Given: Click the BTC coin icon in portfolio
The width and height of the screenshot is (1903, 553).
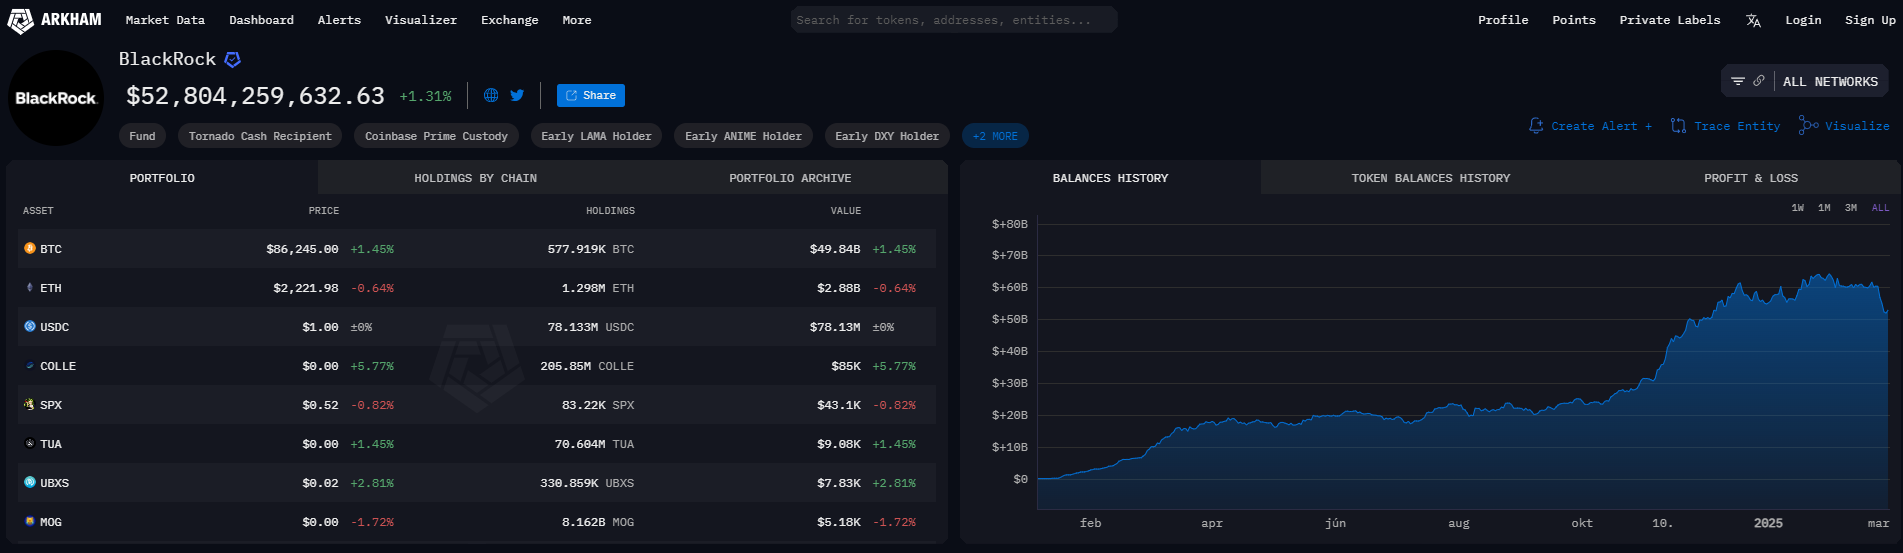Looking at the screenshot, I should point(30,249).
